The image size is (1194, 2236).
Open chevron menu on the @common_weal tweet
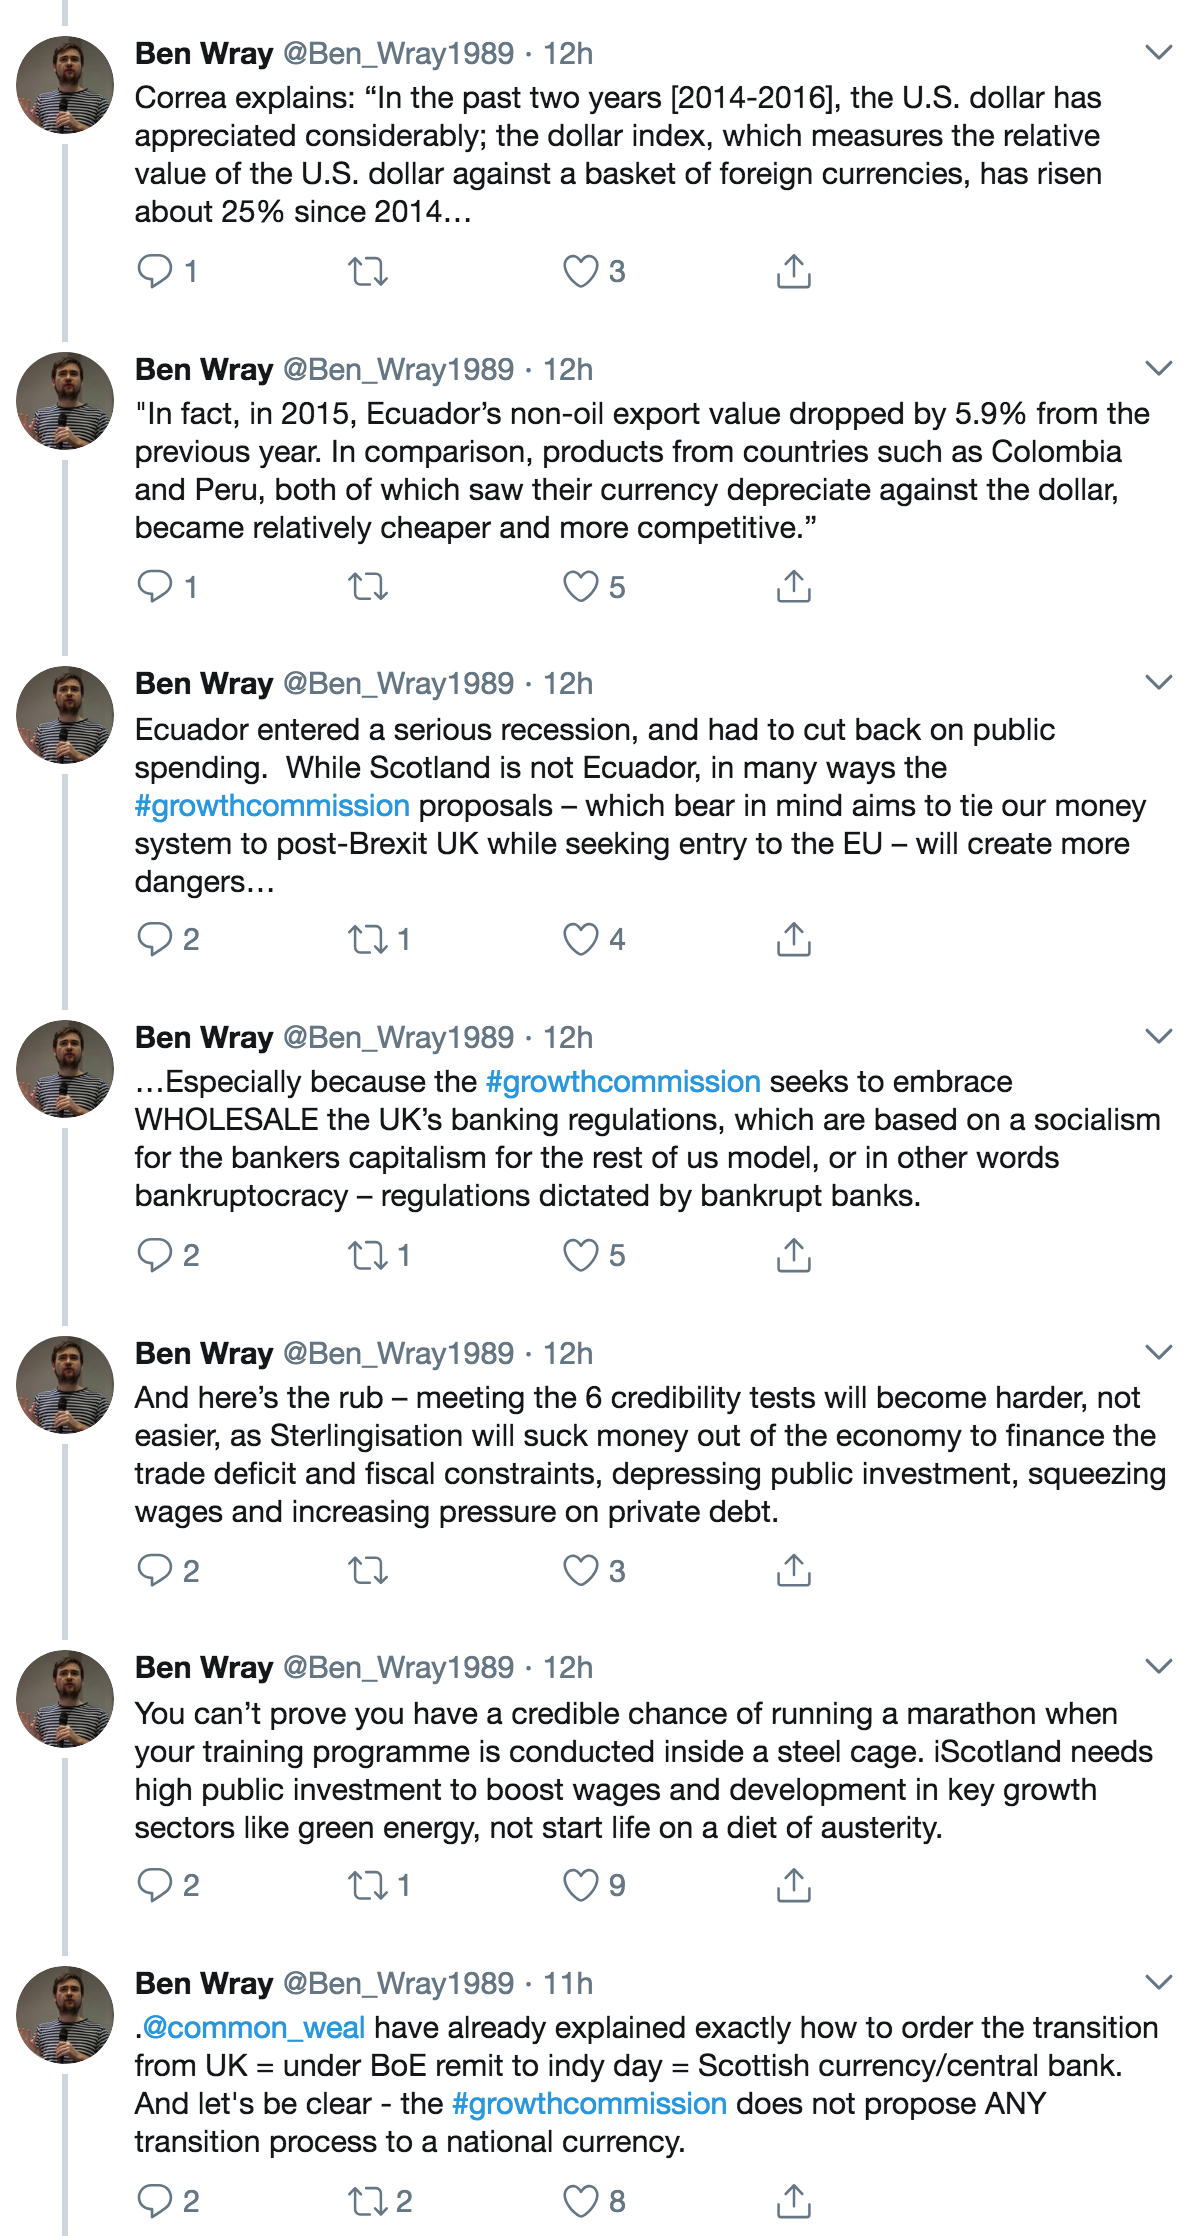coord(1158,1982)
